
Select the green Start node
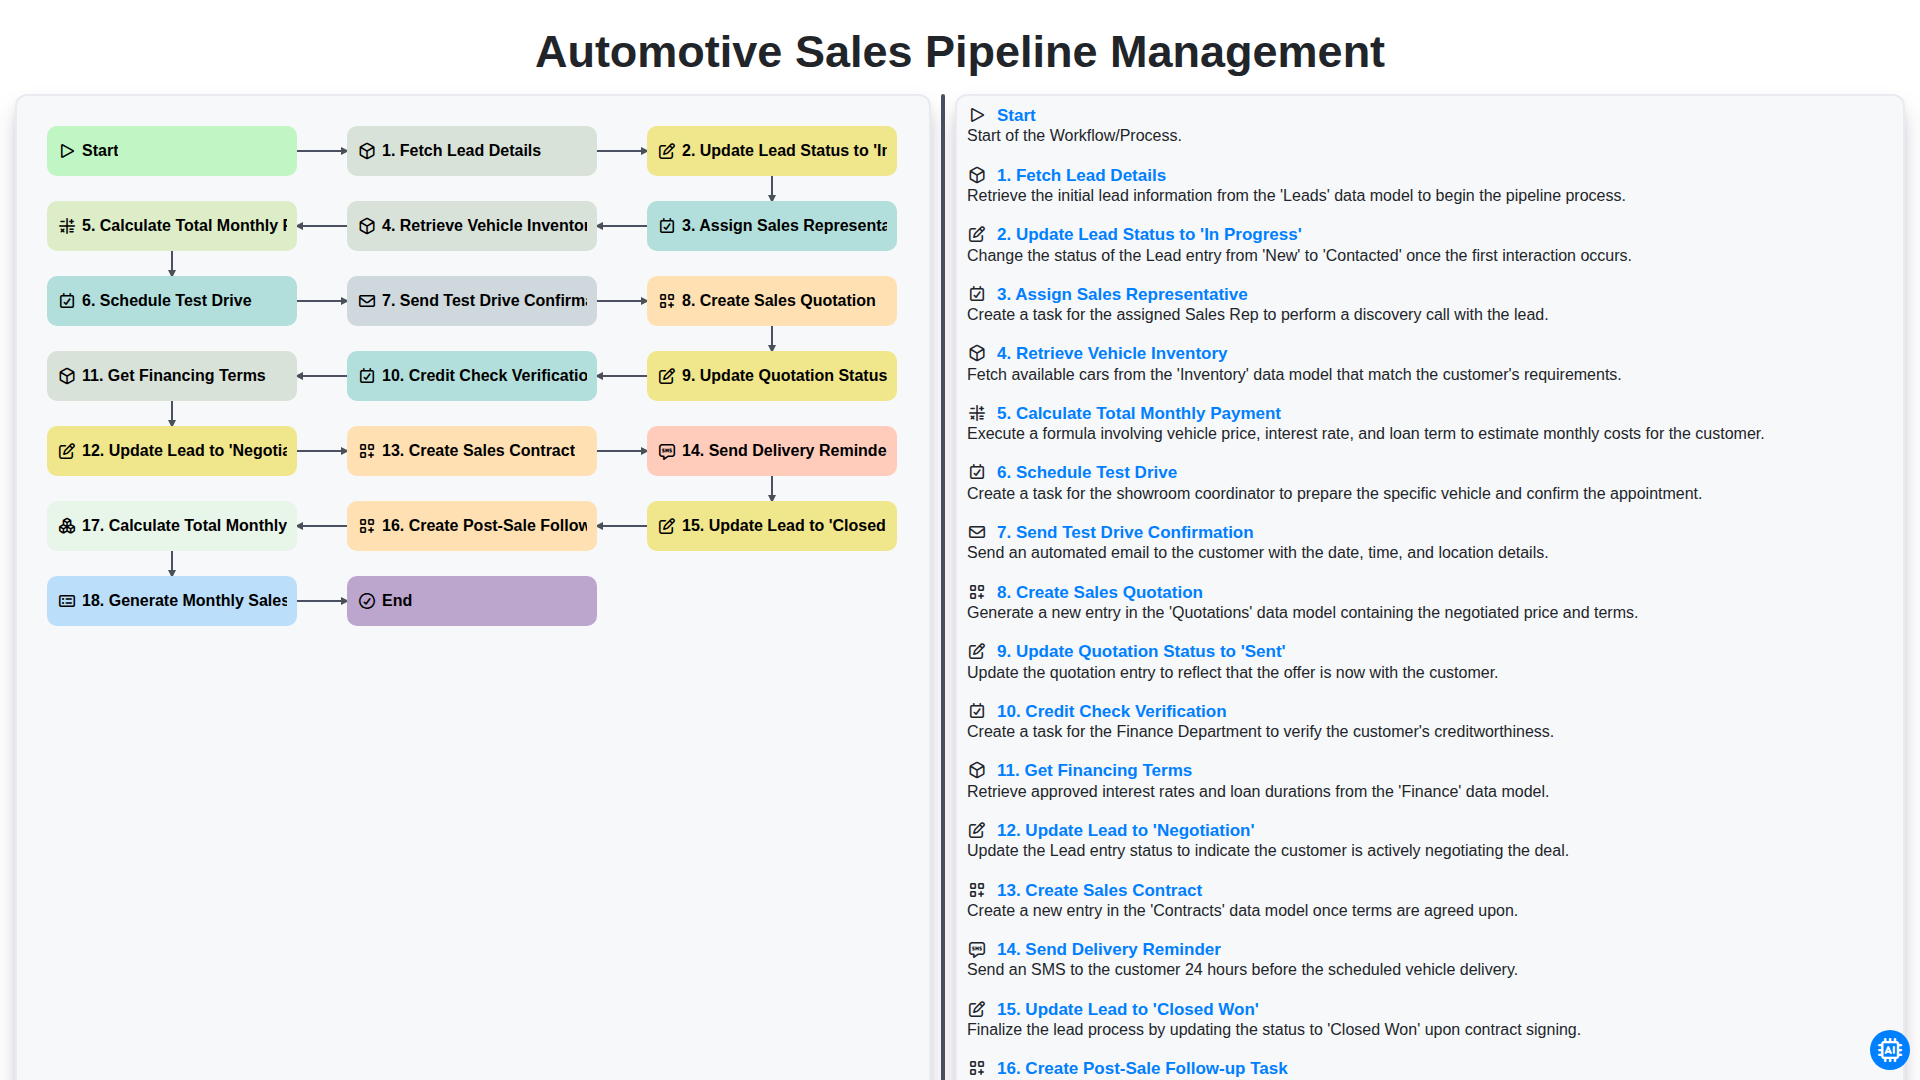point(172,151)
